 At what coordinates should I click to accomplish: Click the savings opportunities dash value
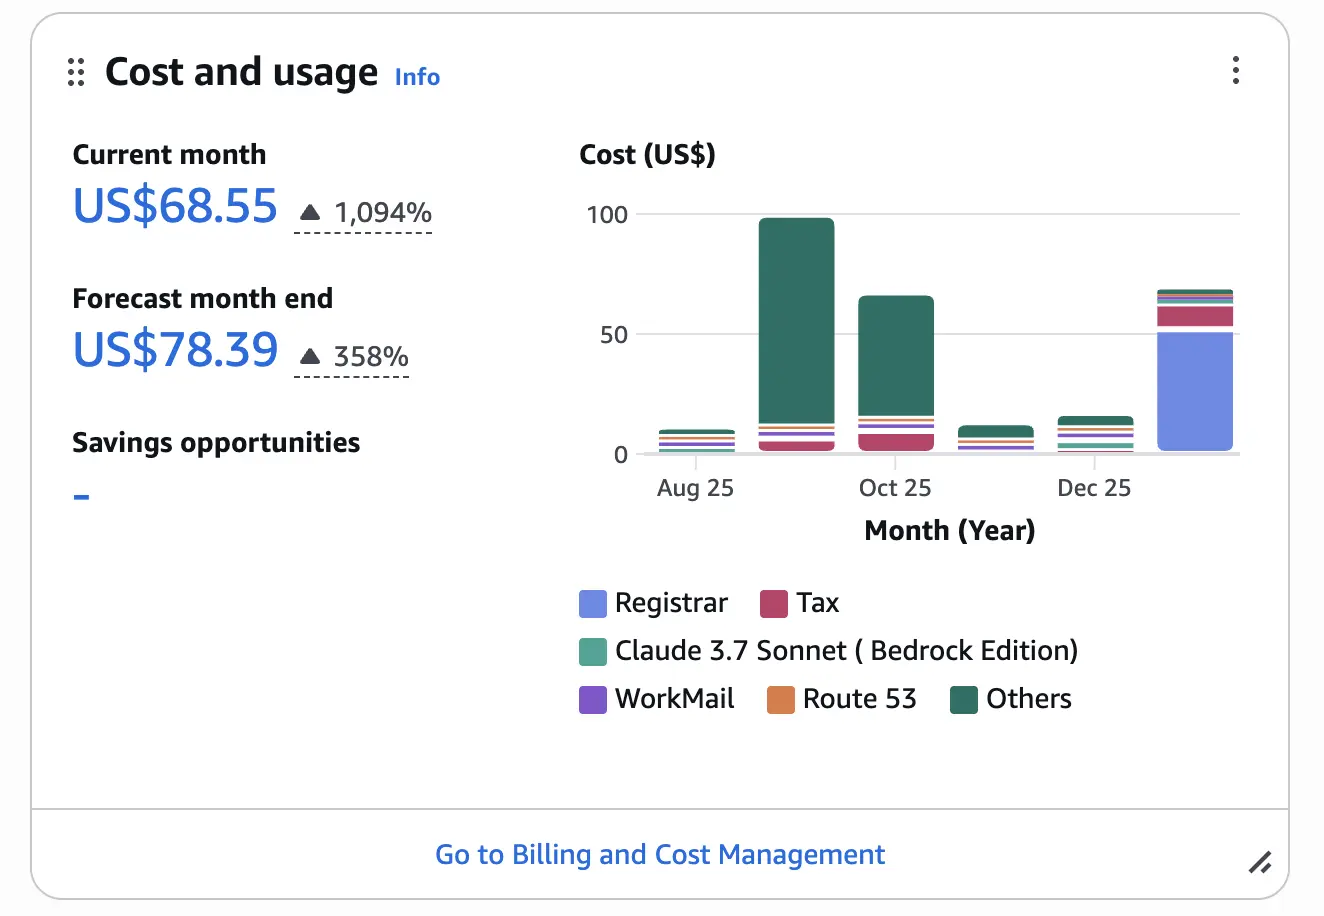[82, 496]
